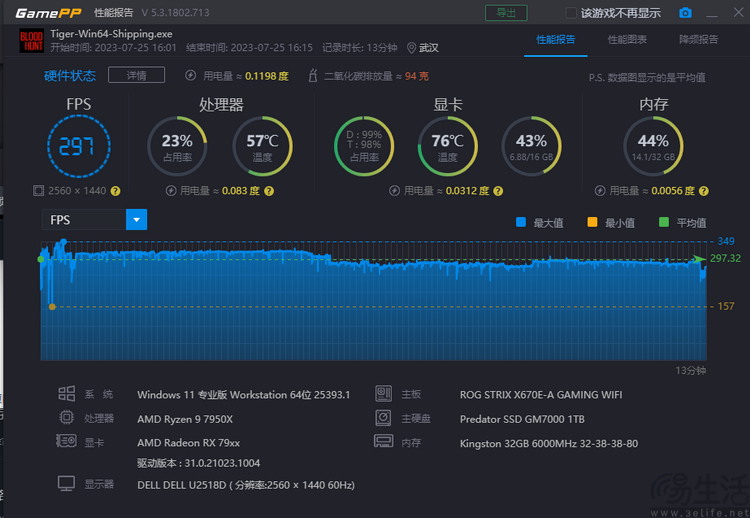This screenshot has width=750, height=518.
Task: Click the main disk drive icon
Action: 384,418
